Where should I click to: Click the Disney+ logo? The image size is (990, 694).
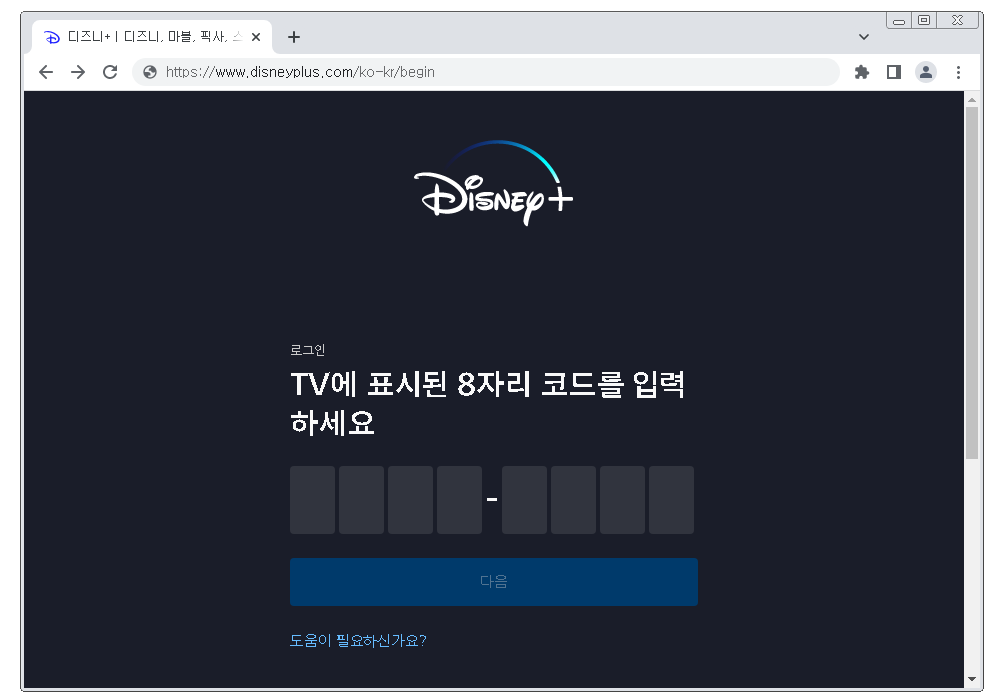(494, 182)
